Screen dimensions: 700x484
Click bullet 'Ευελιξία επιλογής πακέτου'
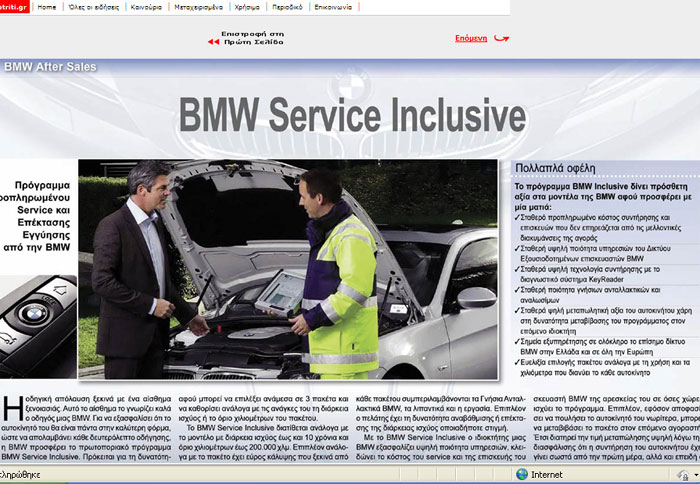click(x=602, y=367)
